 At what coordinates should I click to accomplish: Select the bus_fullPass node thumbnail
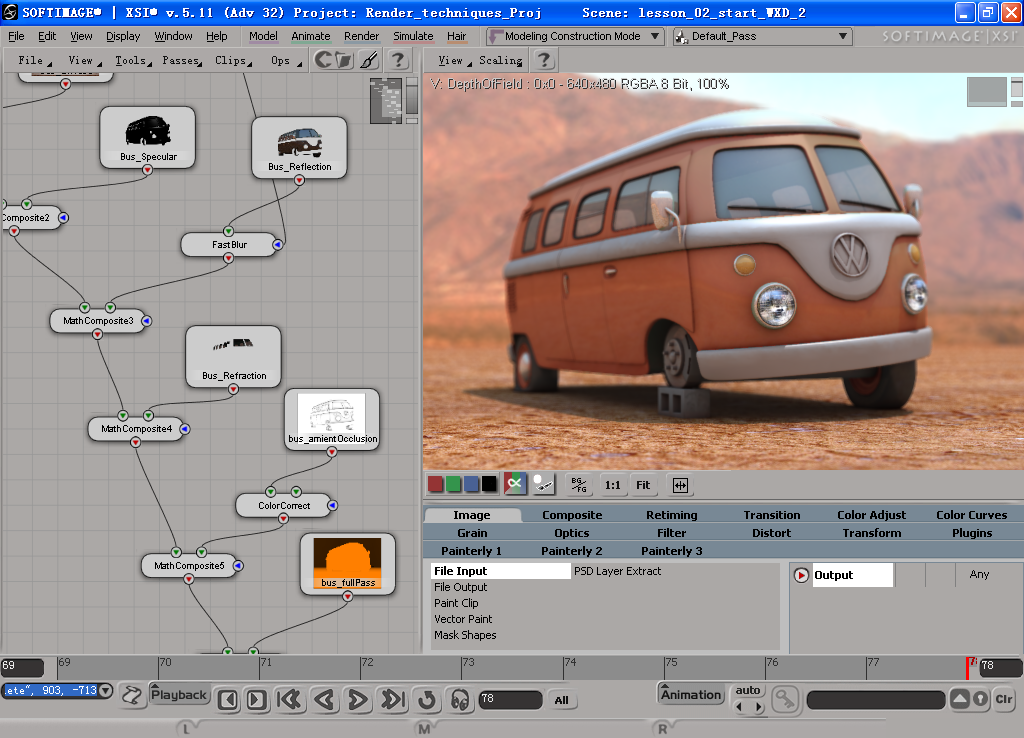click(347, 564)
